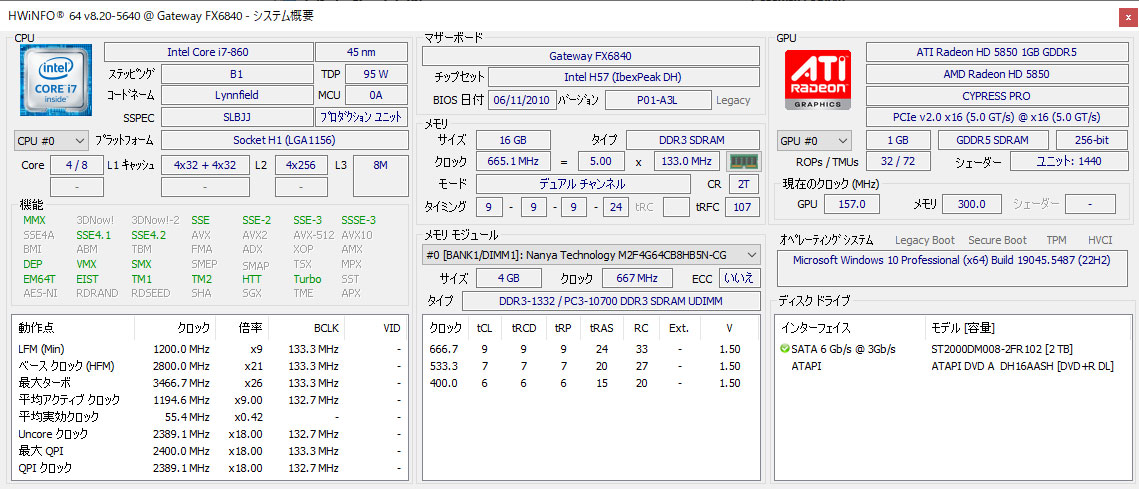Click the BIOS version P01-A3L field
The height and width of the screenshot is (489, 1139).
click(x=658, y=100)
